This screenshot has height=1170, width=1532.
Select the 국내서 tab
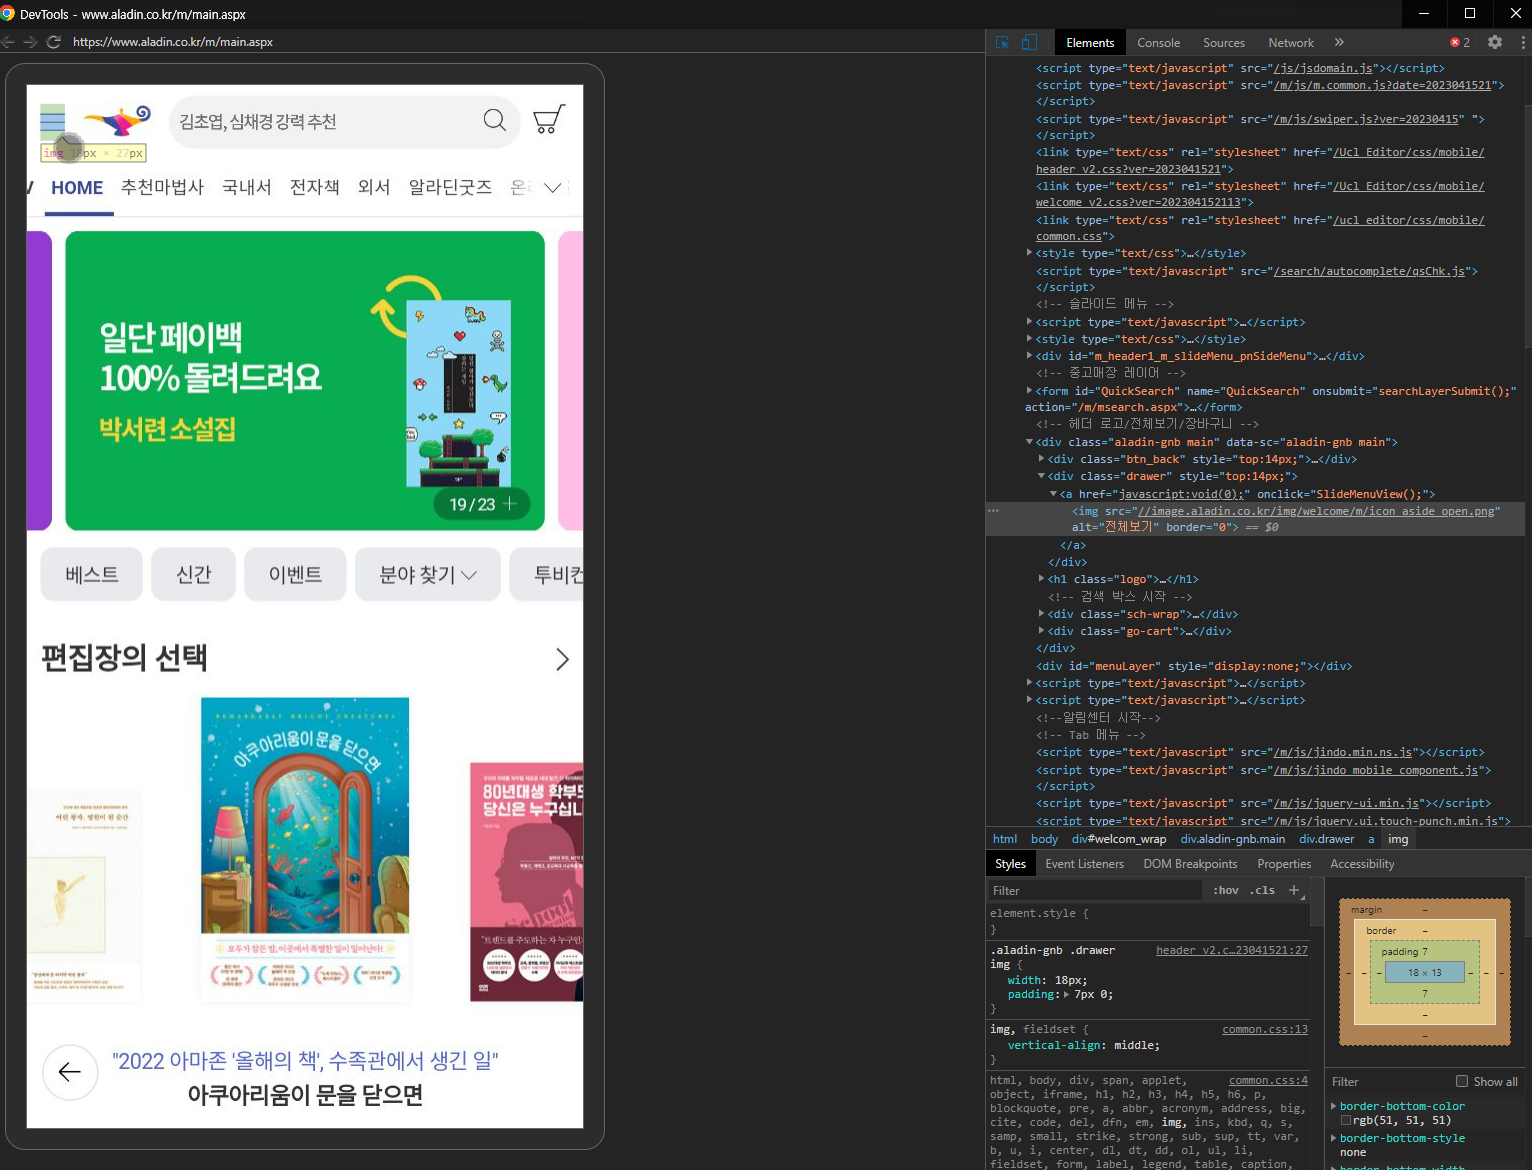pos(247,187)
